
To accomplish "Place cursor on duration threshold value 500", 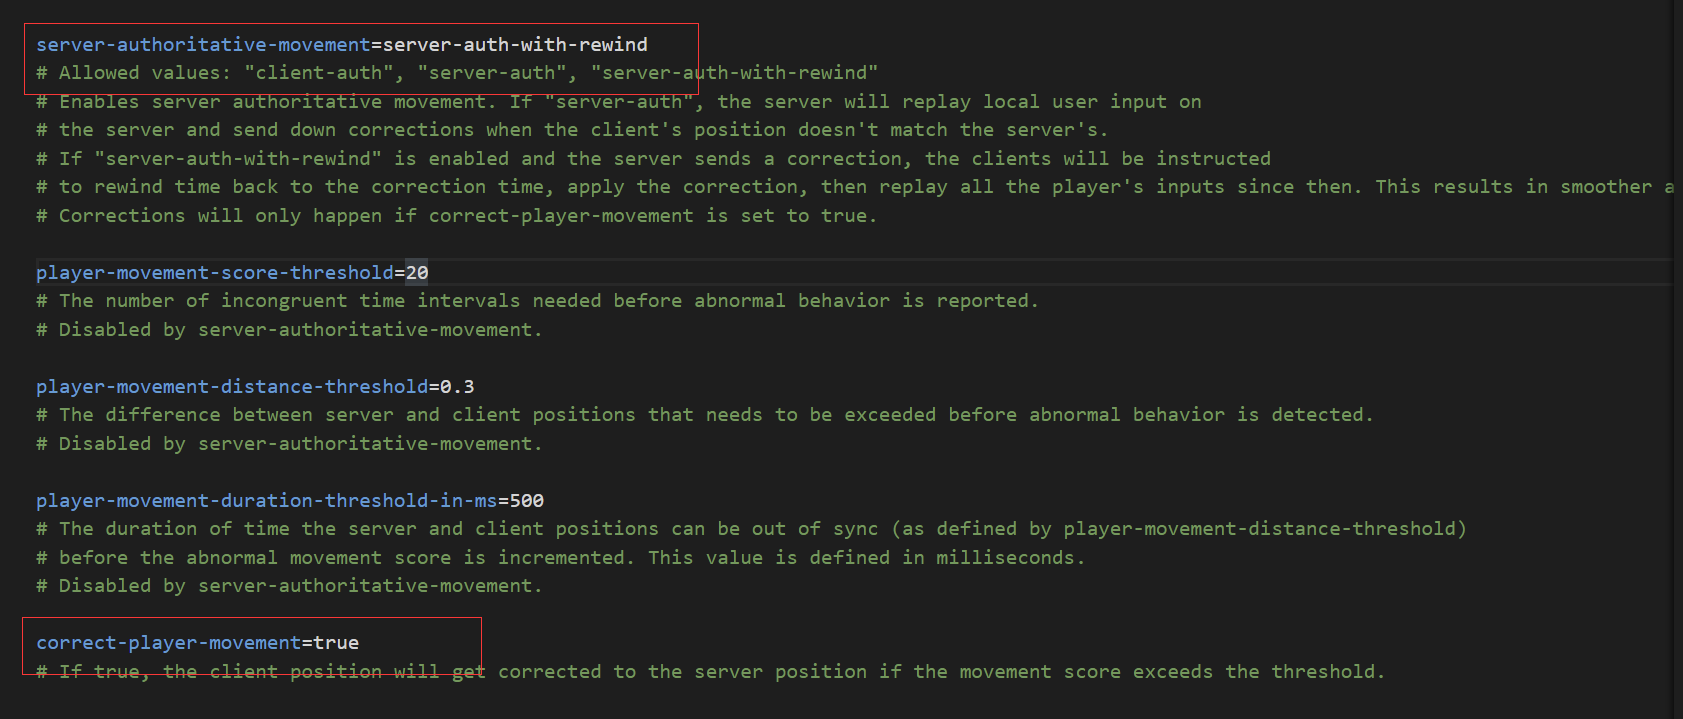I will click(x=526, y=501).
